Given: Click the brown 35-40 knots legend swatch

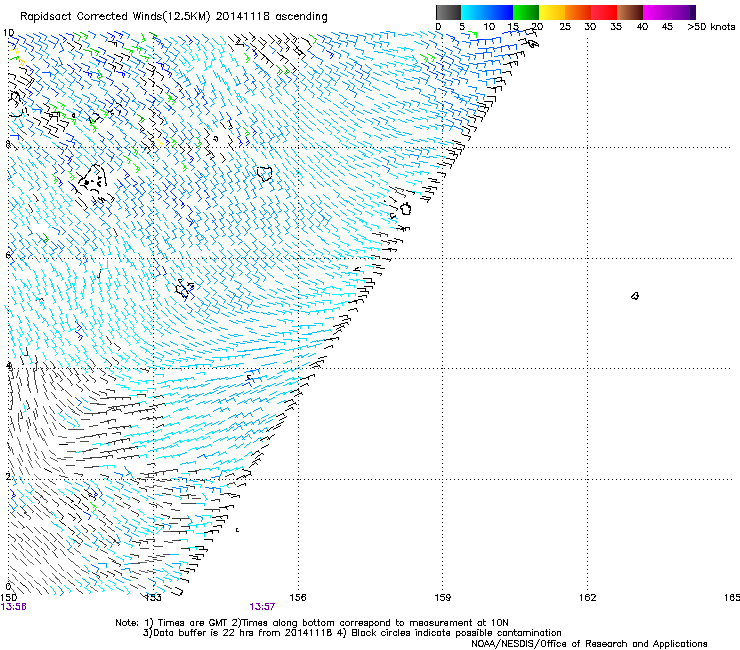Looking at the screenshot, I should click(630, 12).
